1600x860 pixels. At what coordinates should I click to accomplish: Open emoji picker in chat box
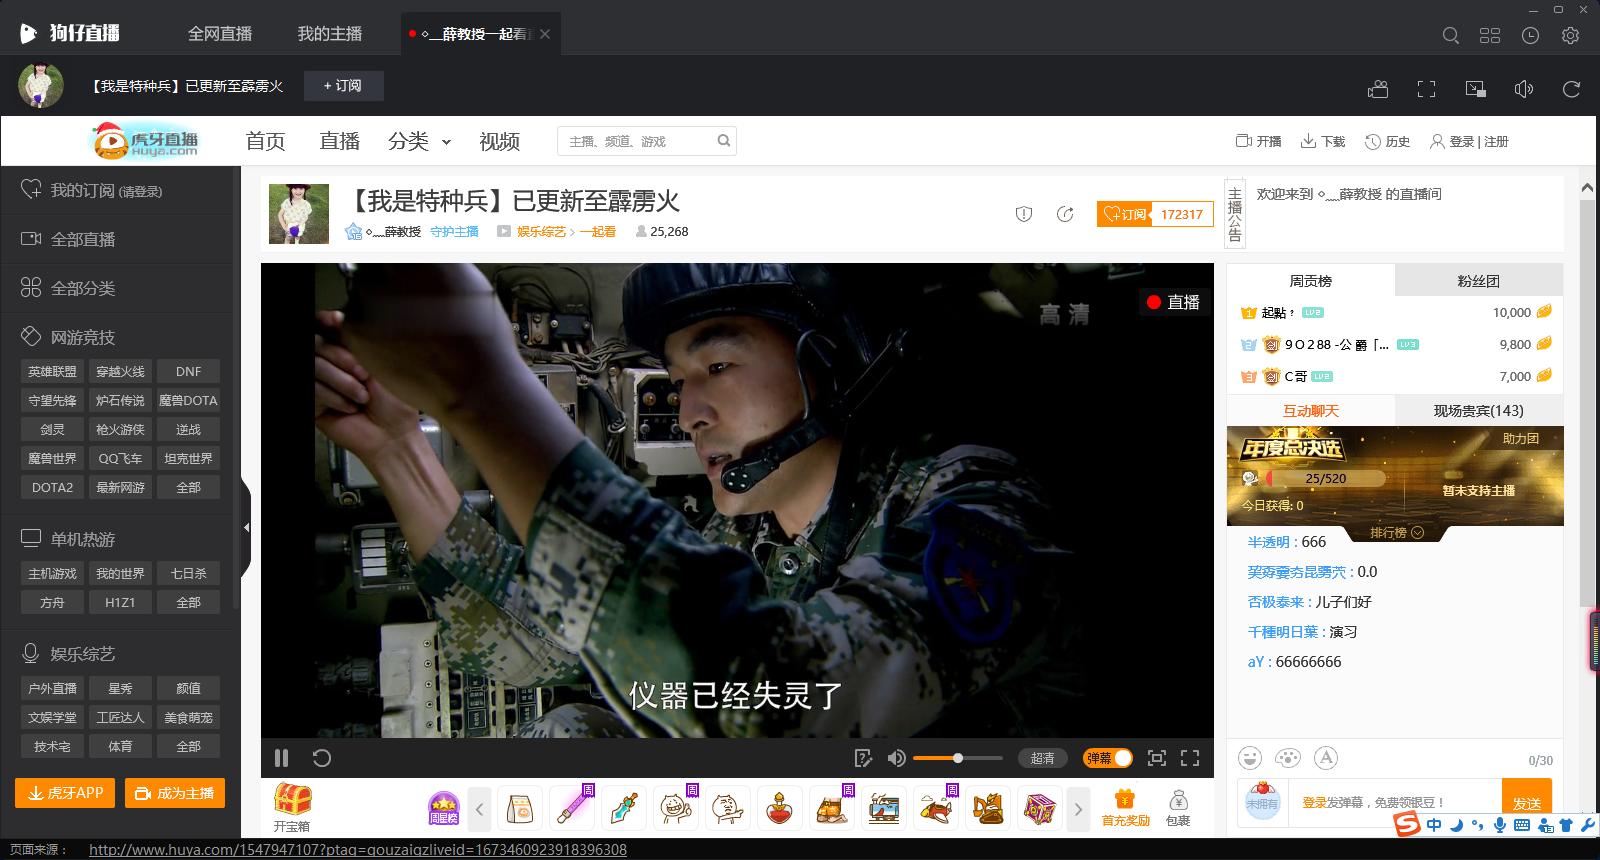pos(1249,758)
